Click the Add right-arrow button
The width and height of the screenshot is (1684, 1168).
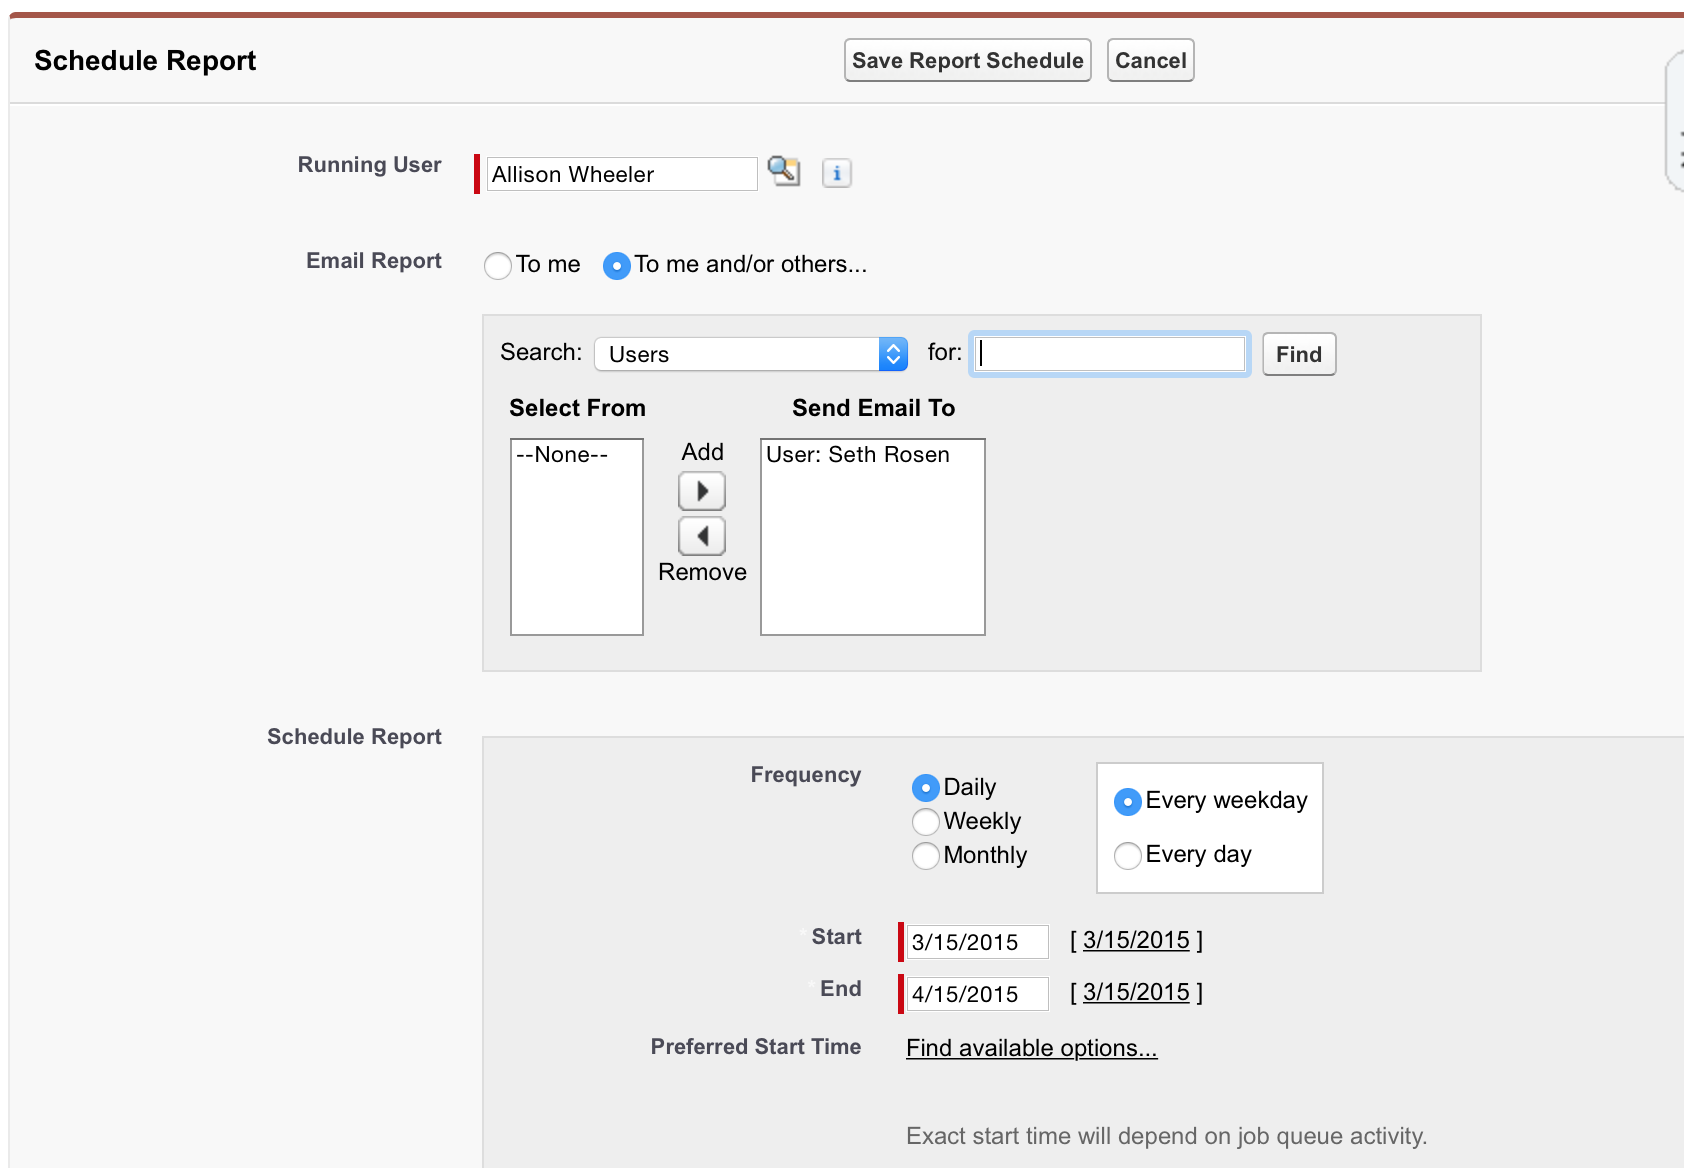702,491
